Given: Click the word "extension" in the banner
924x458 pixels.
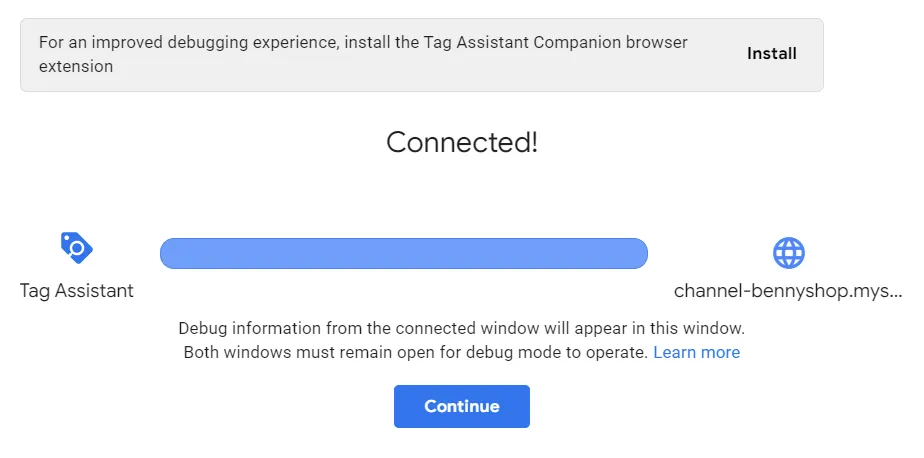Looking at the screenshot, I should (x=76, y=67).
